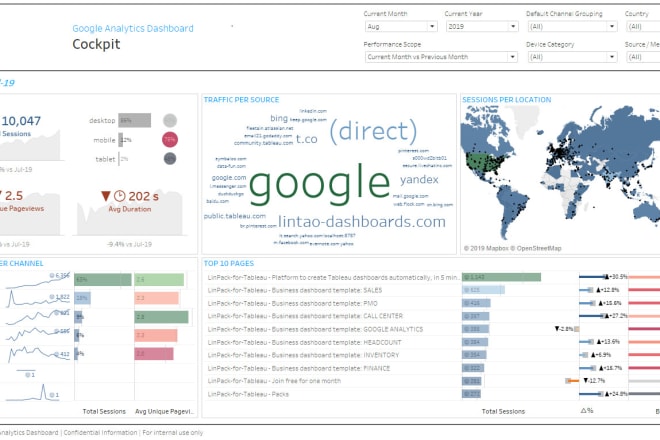Click the up triangle beside +30.5%
Screen dimensions: 660x440
pos(606,277)
